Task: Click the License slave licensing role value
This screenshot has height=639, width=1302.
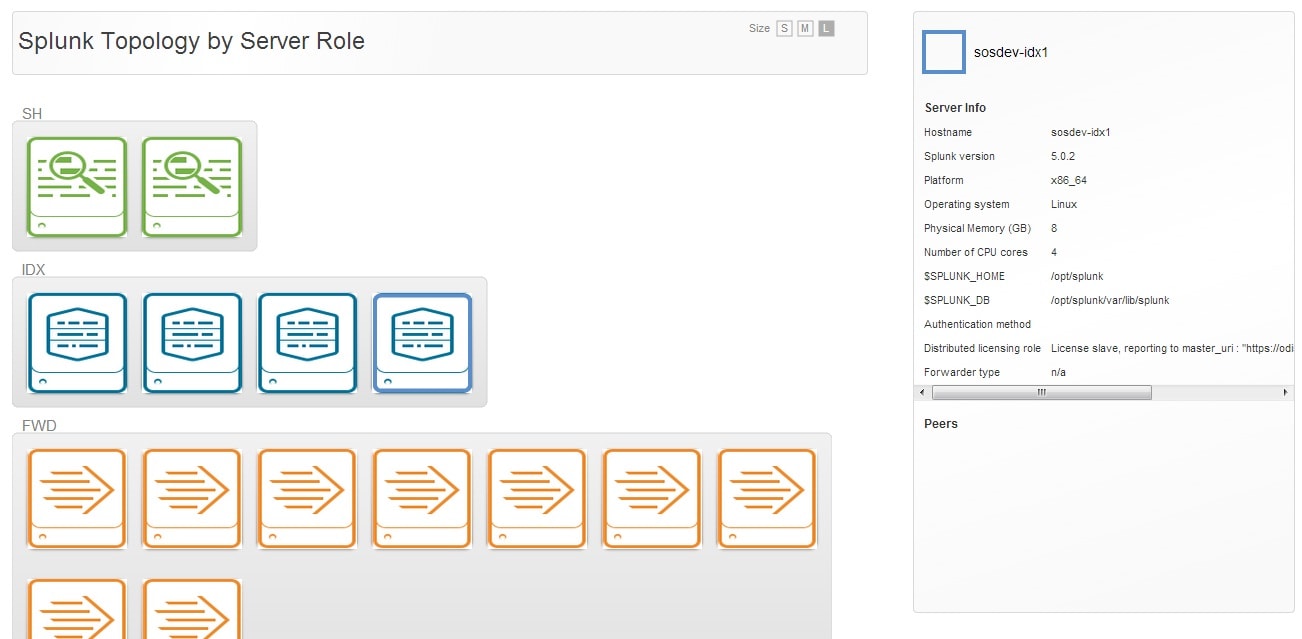Action: (x=1173, y=348)
